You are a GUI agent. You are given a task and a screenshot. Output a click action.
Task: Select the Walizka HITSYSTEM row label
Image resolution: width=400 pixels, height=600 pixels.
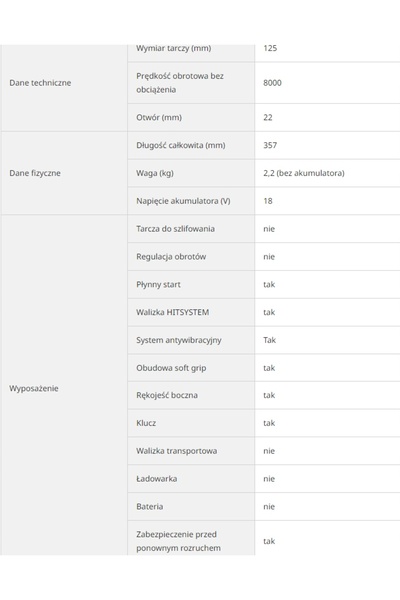click(173, 312)
